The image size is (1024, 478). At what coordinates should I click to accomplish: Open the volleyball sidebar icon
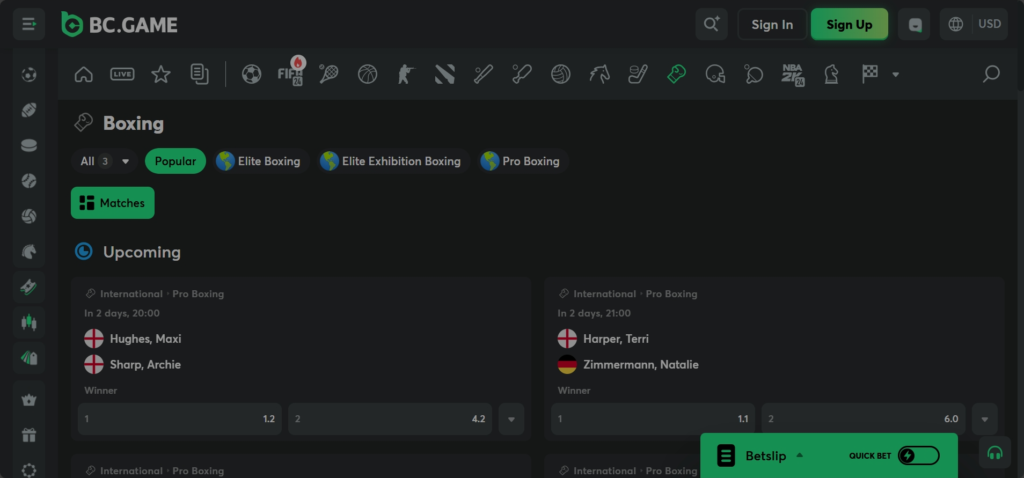pyautogui.click(x=29, y=216)
